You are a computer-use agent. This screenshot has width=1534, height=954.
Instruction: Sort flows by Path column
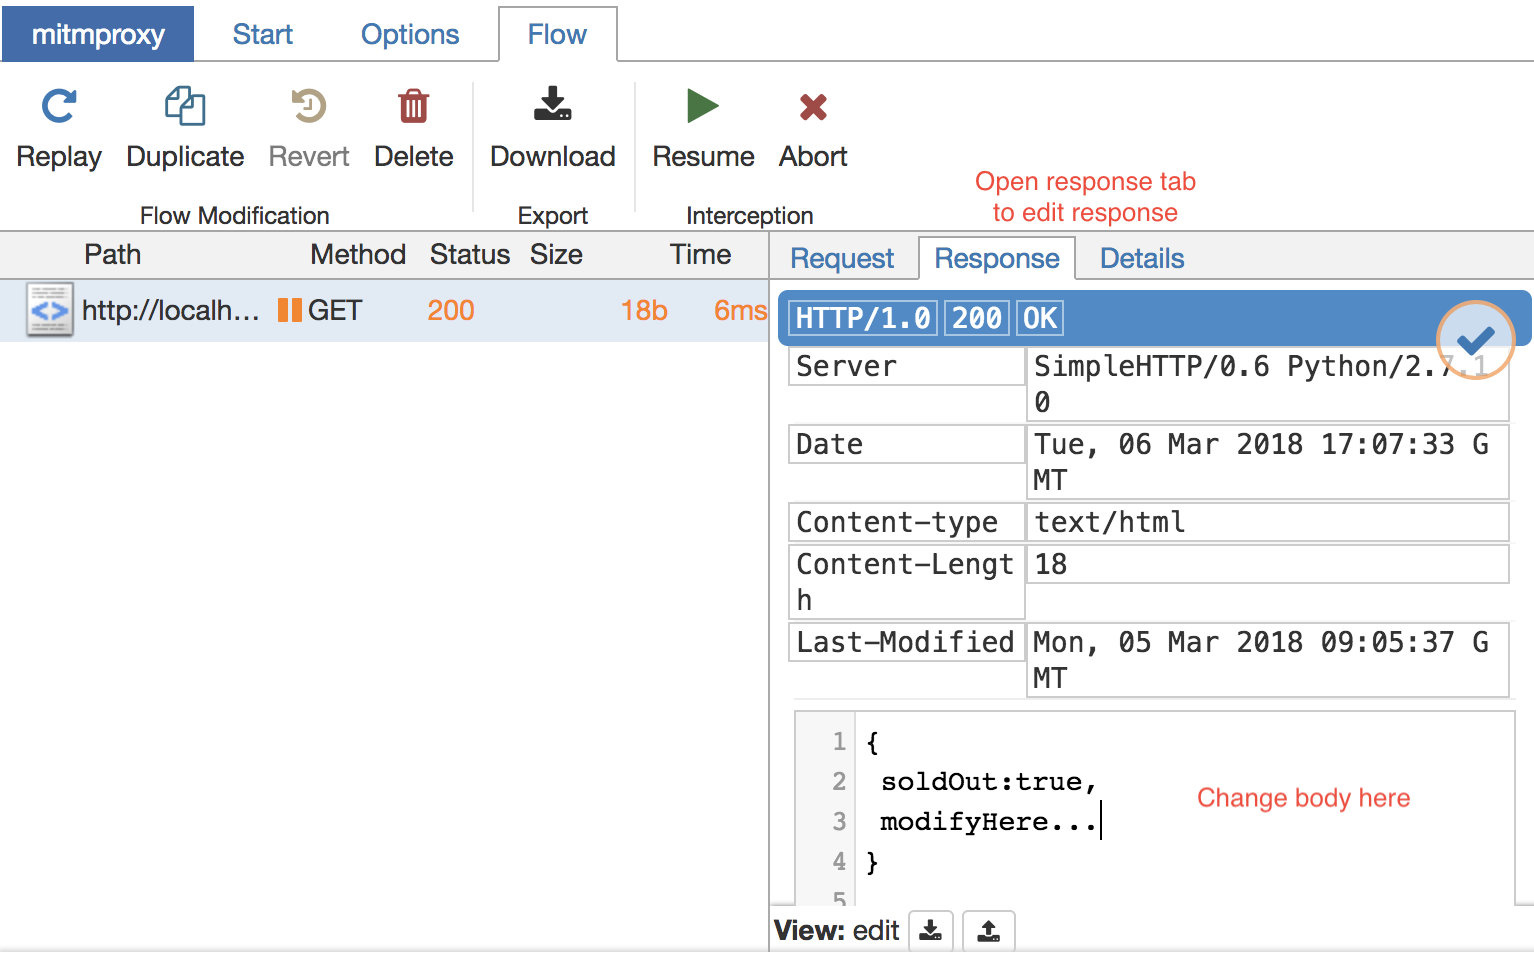tap(112, 254)
